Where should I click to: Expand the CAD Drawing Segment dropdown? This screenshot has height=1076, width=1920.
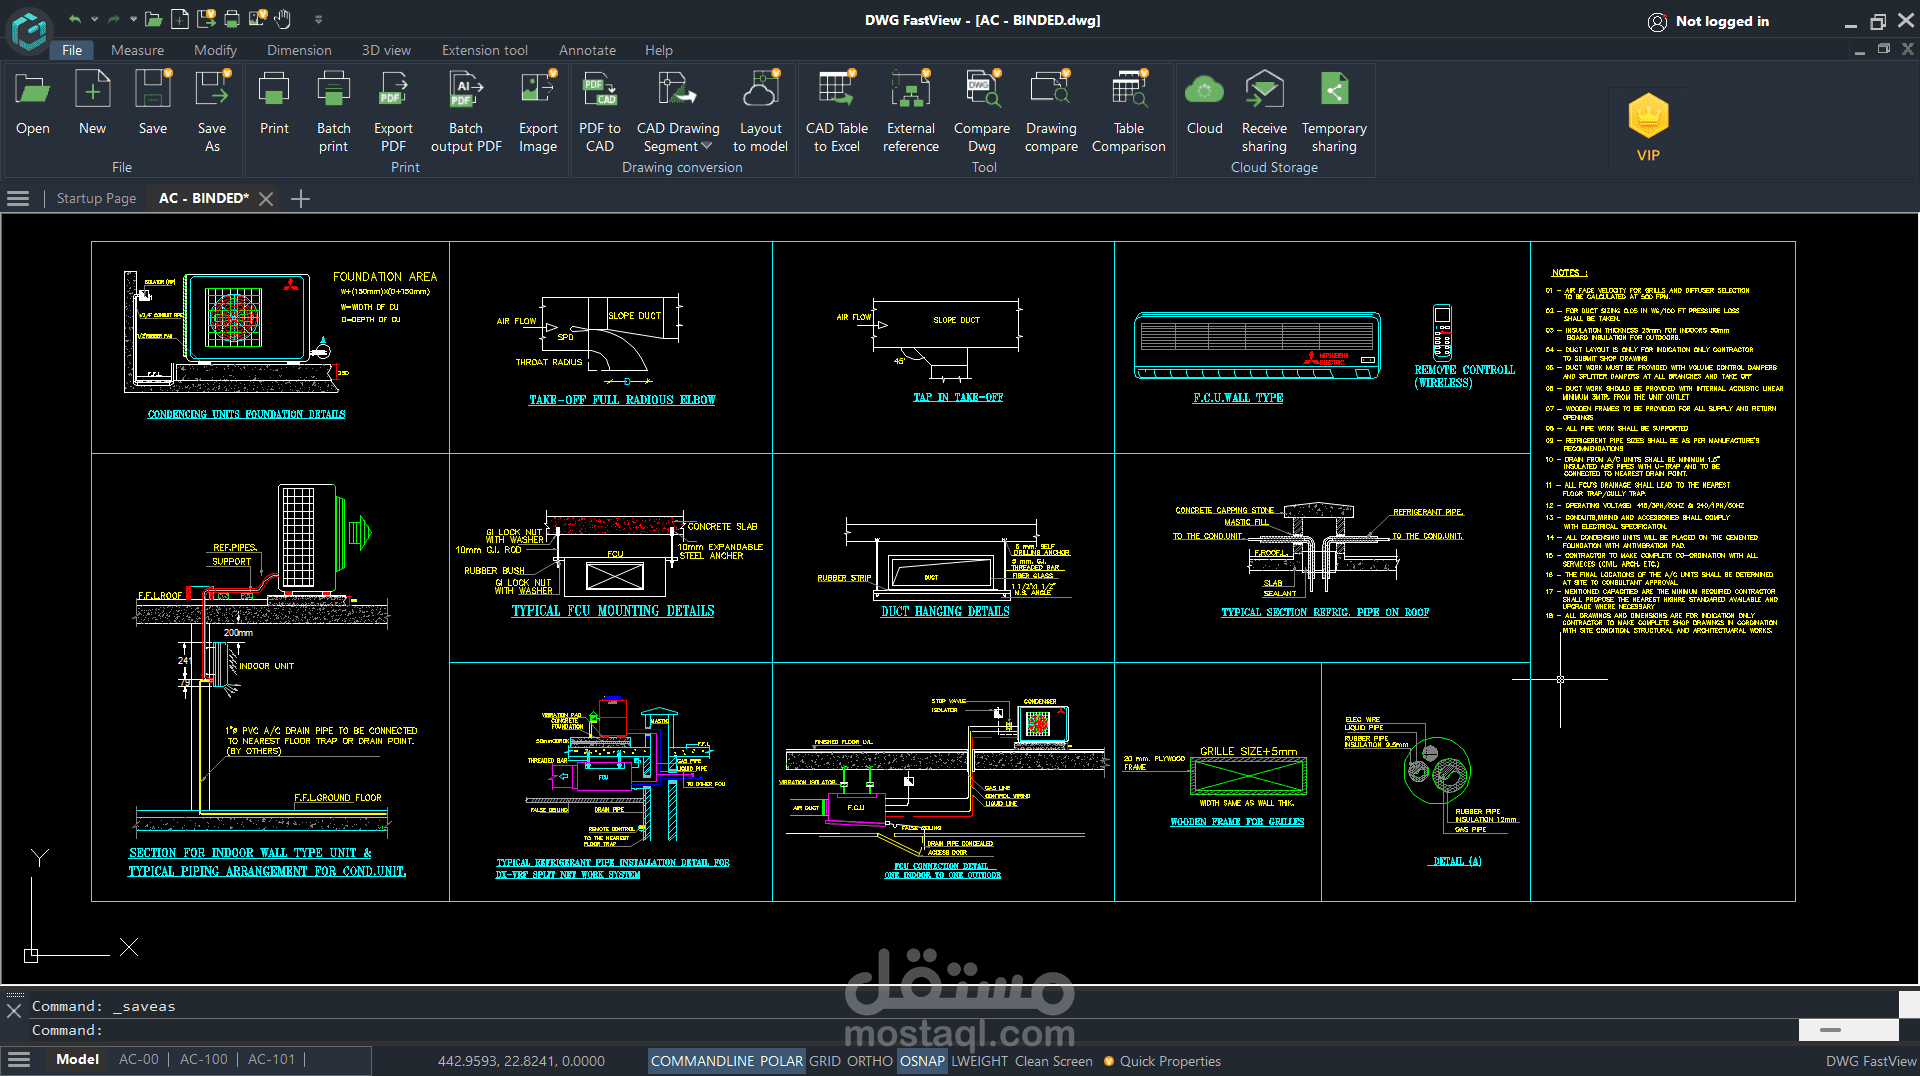point(707,146)
